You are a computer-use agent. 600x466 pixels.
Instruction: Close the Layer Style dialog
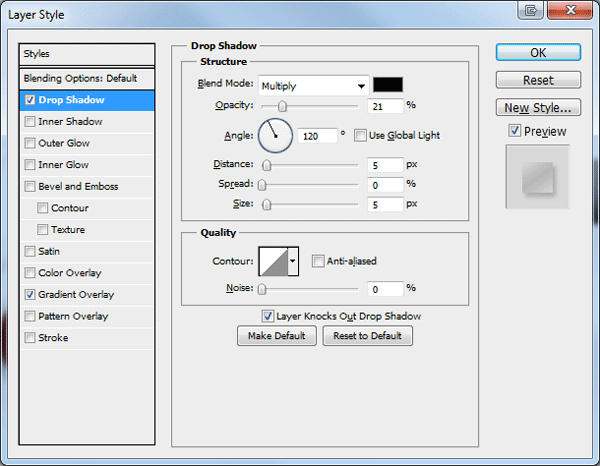570,10
